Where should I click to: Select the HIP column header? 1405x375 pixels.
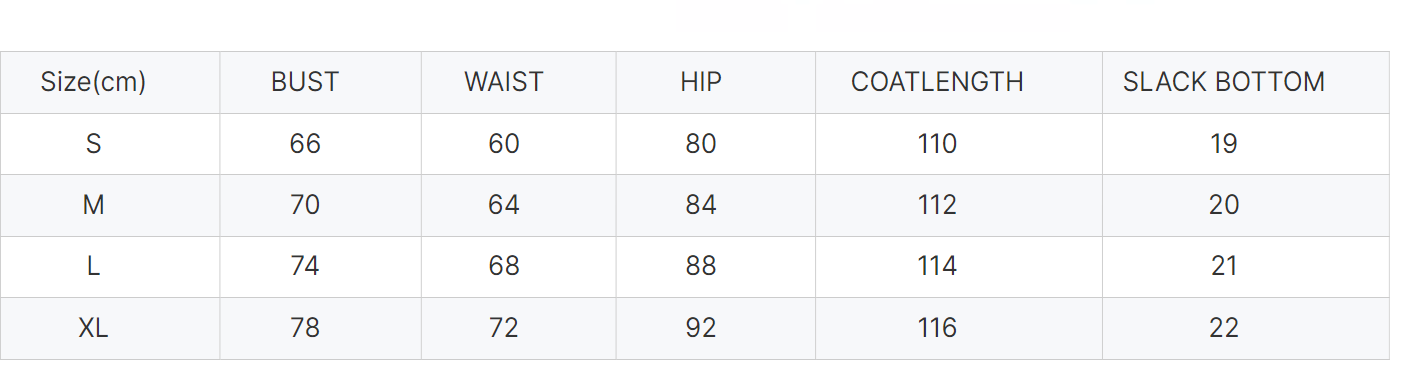point(701,82)
